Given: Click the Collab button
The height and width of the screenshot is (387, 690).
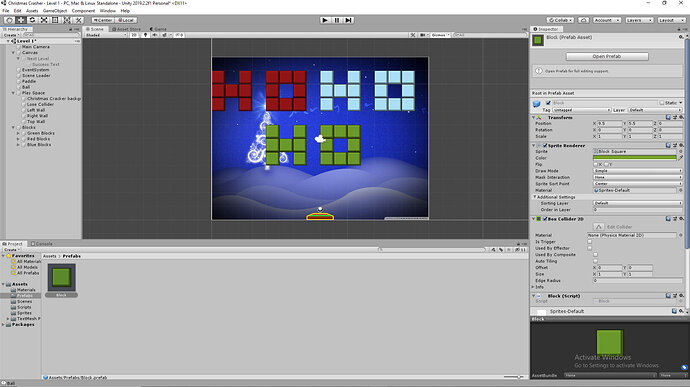Looking at the screenshot, I should coord(560,20).
